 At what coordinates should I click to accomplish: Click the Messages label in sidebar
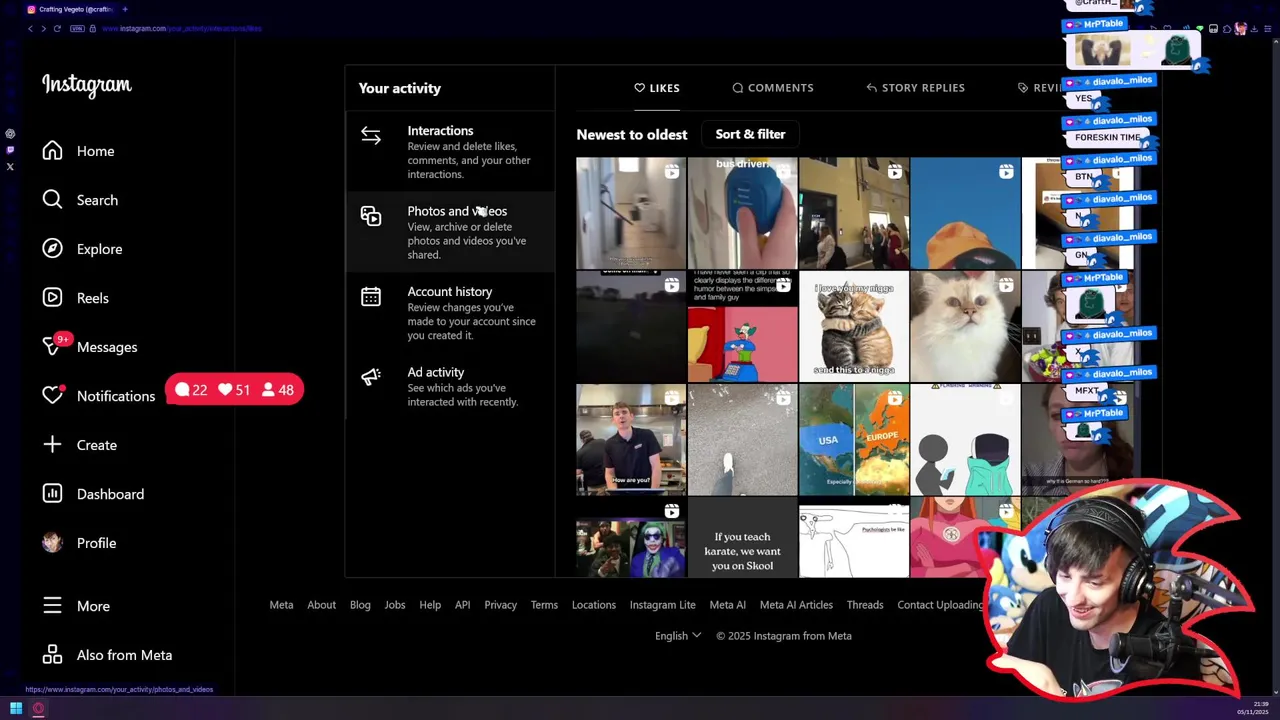[107, 347]
